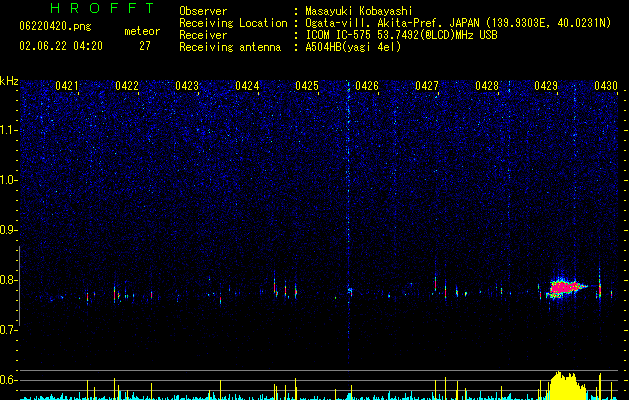Click the 0421 time marker
The image size is (629, 400).
click(67, 86)
